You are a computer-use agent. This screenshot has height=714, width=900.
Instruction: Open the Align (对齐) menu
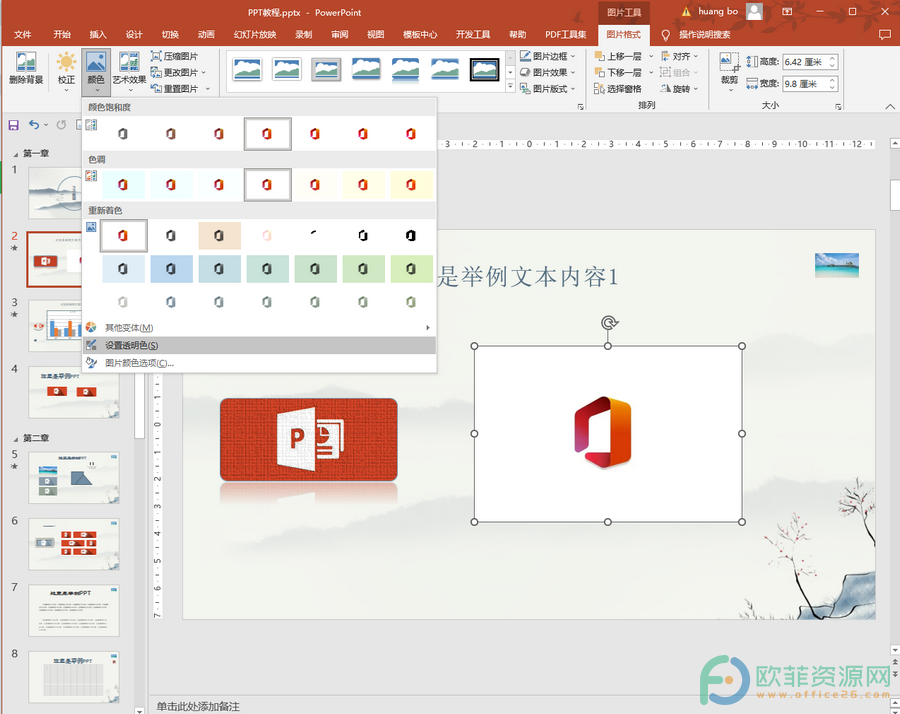point(680,56)
